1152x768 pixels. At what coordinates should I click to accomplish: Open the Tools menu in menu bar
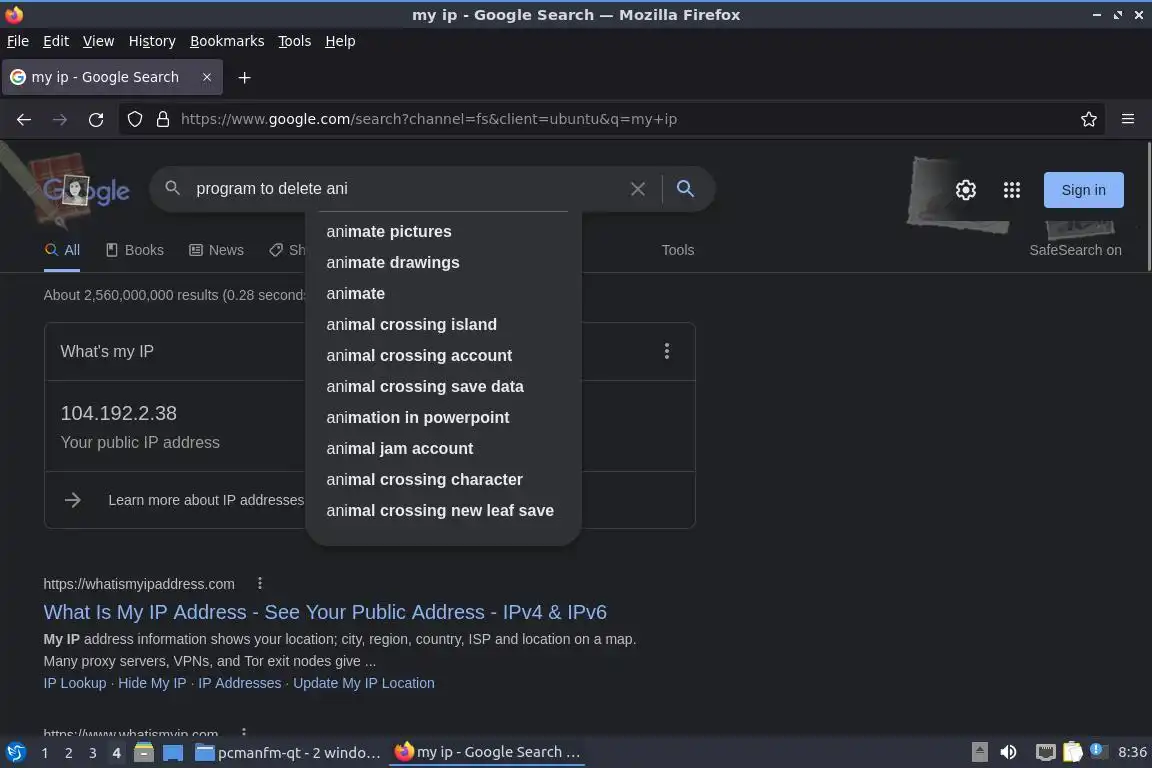(295, 41)
